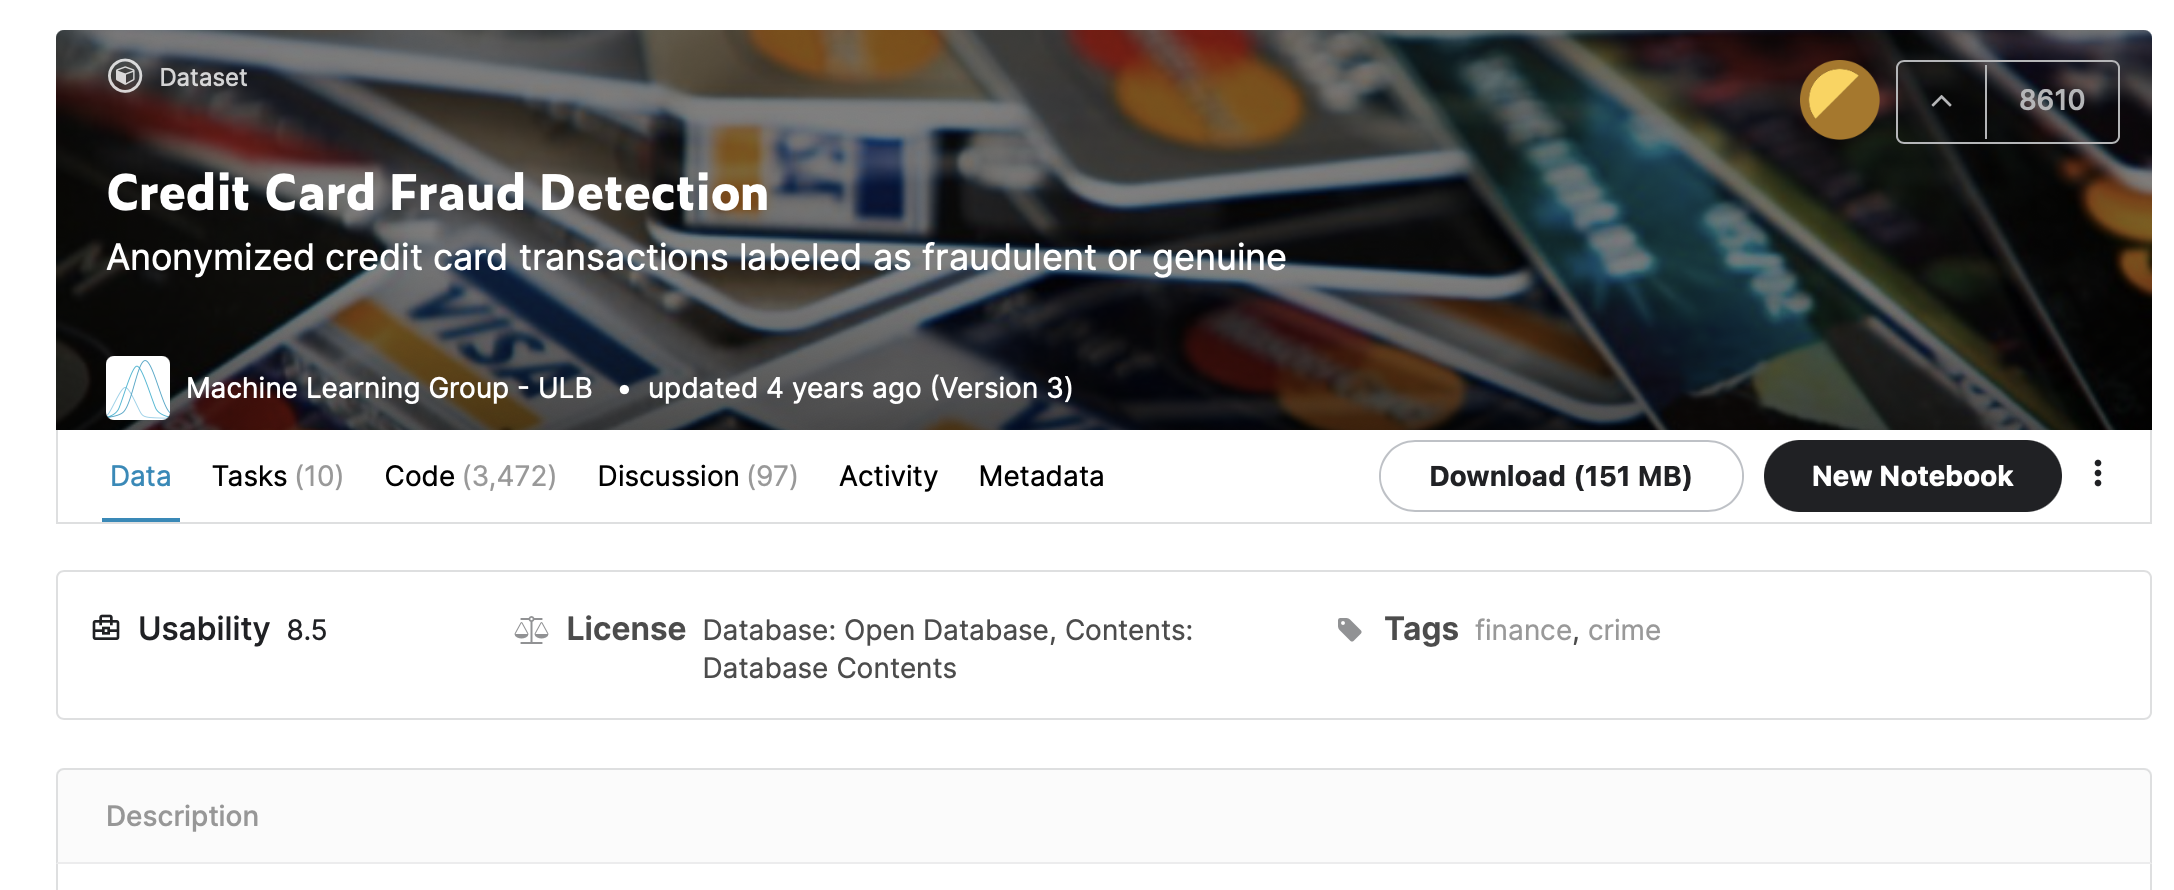Open the three-dot more options menu
The image size is (2174, 890).
pos(2098,474)
